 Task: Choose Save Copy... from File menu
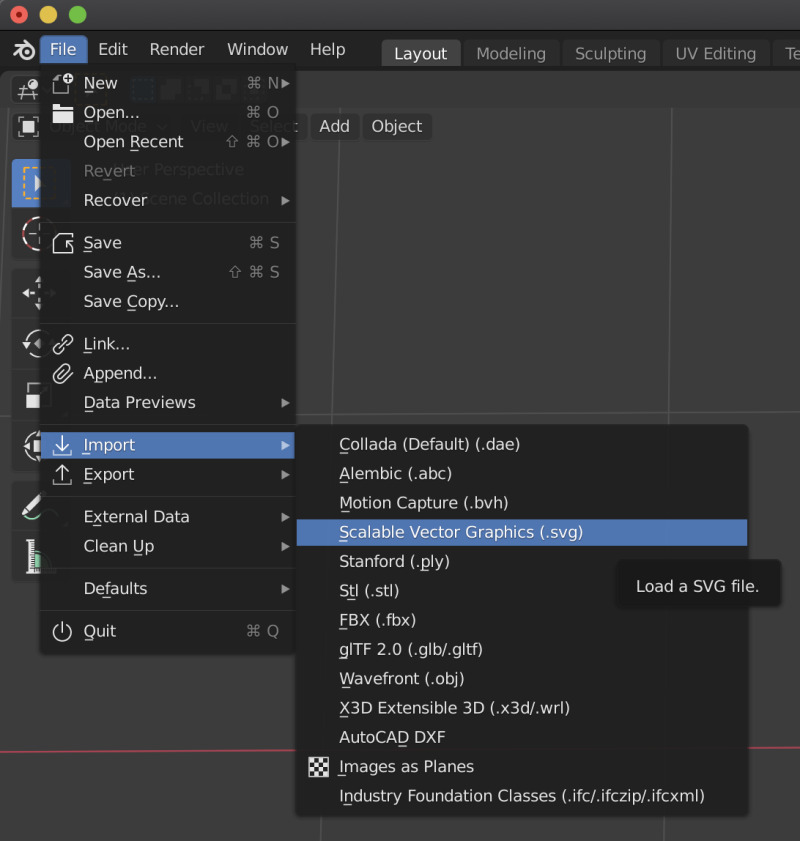click(x=168, y=301)
